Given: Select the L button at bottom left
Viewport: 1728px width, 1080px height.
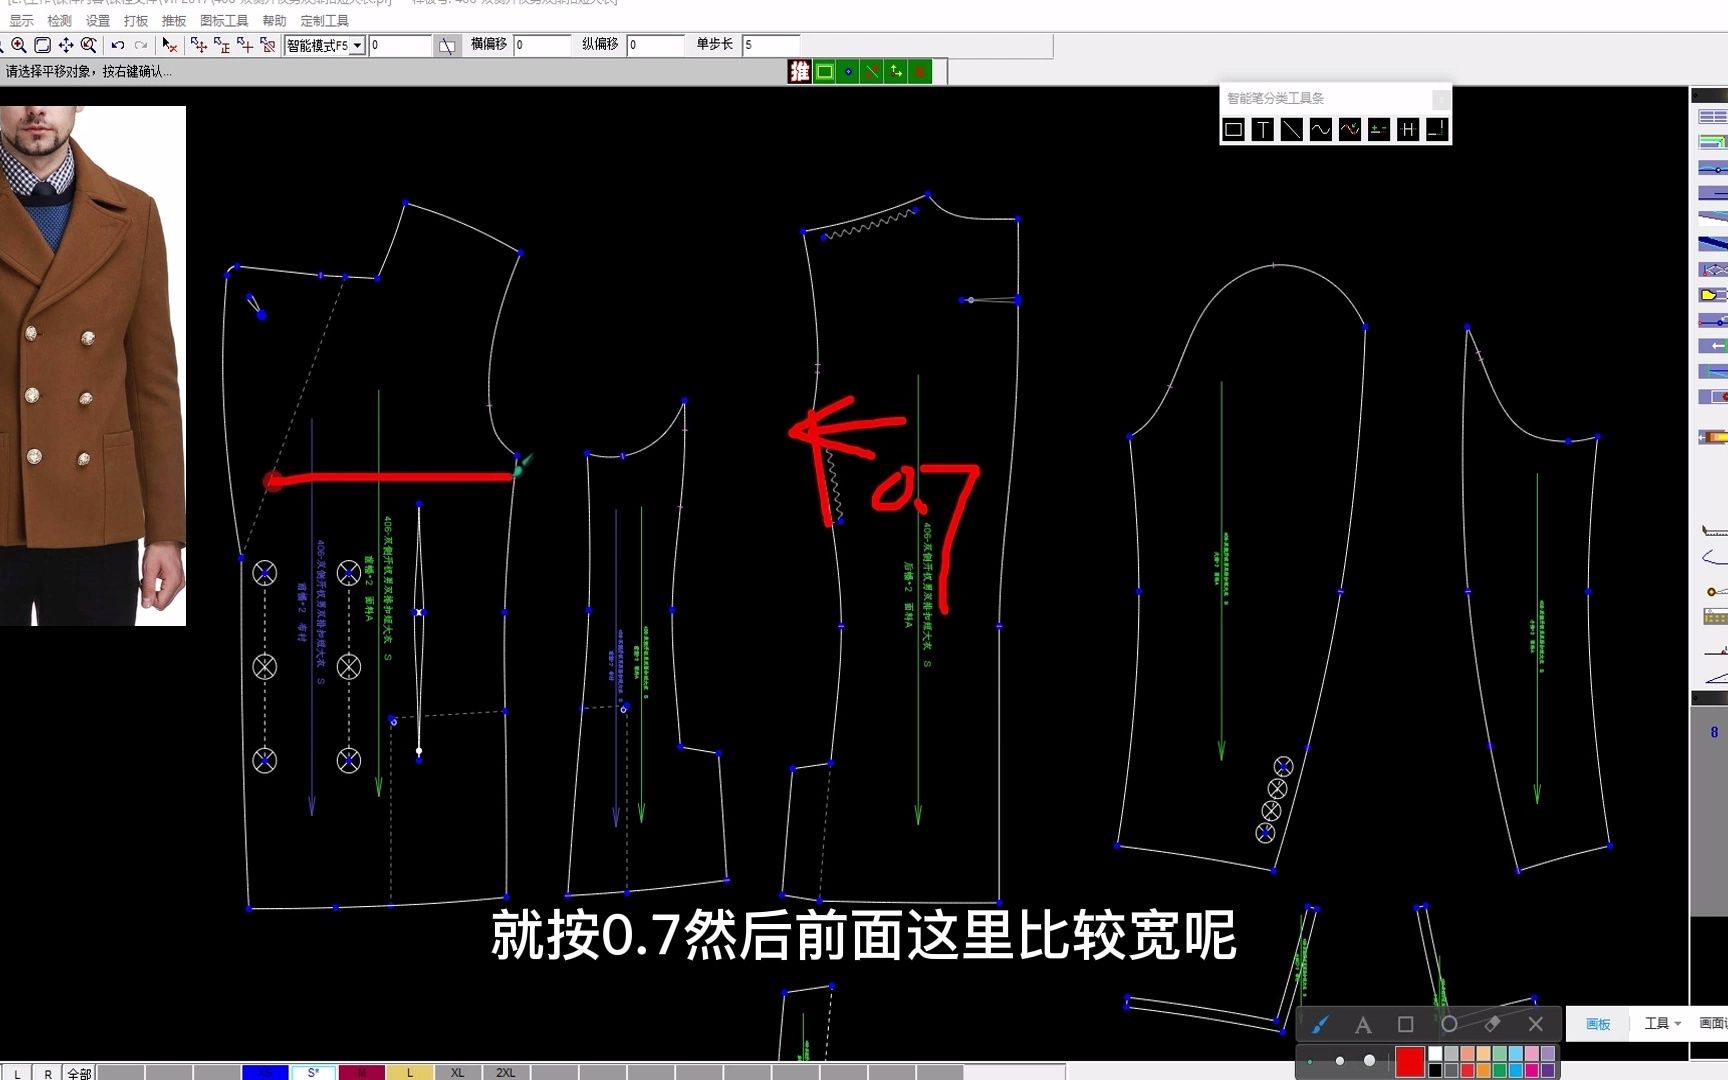Looking at the screenshot, I should [x=17, y=1073].
